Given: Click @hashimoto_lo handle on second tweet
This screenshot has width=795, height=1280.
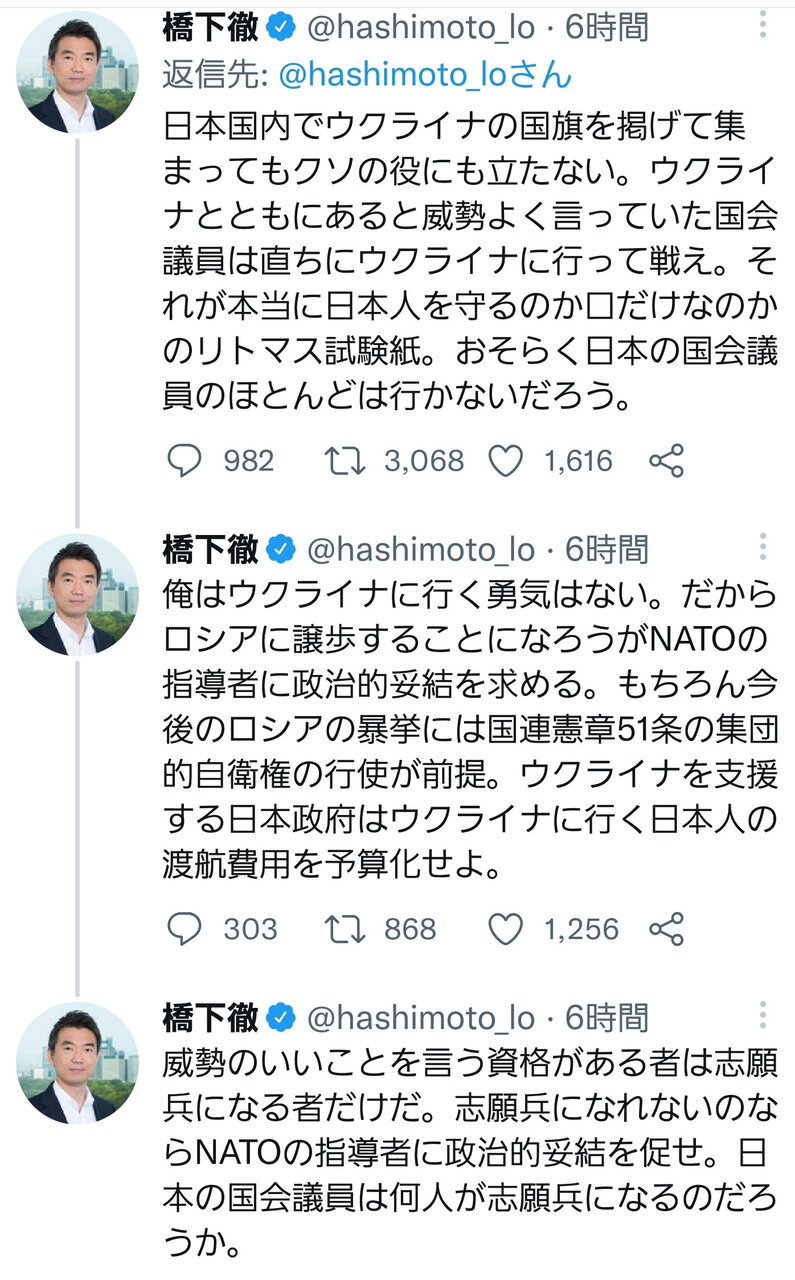Looking at the screenshot, I should pos(421,549).
